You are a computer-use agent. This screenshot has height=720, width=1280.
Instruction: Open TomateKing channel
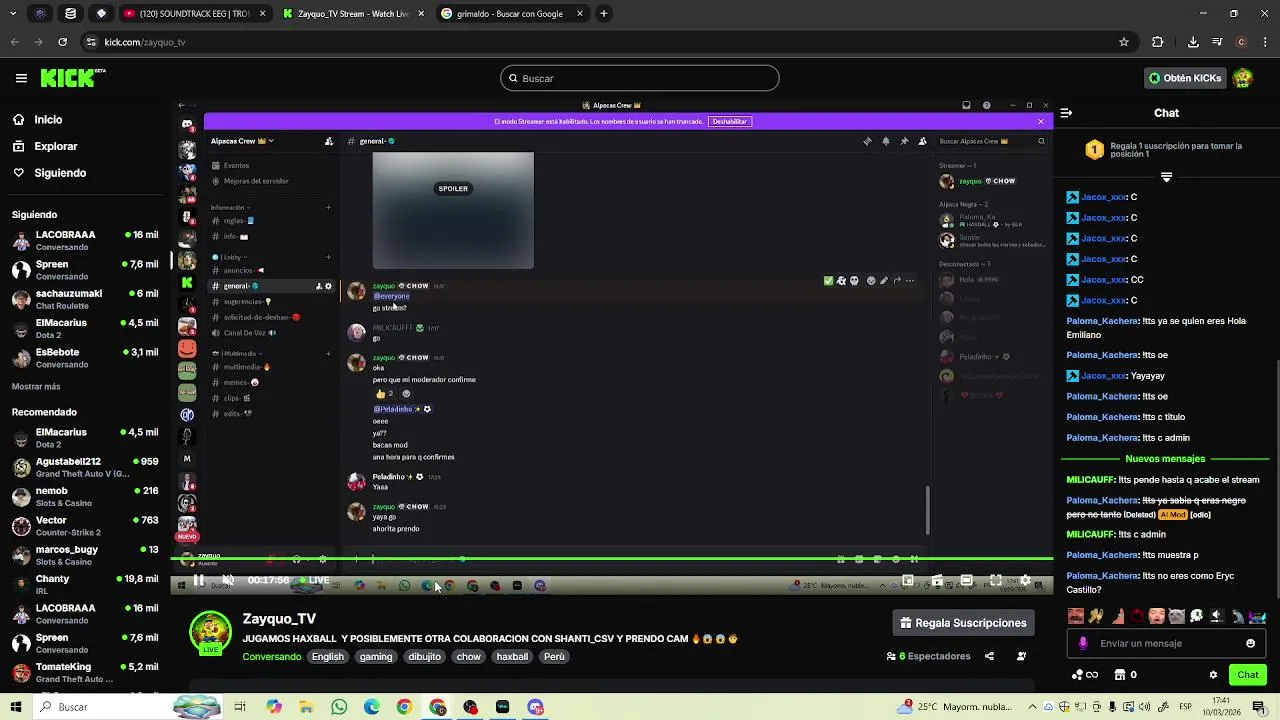coord(85,672)
